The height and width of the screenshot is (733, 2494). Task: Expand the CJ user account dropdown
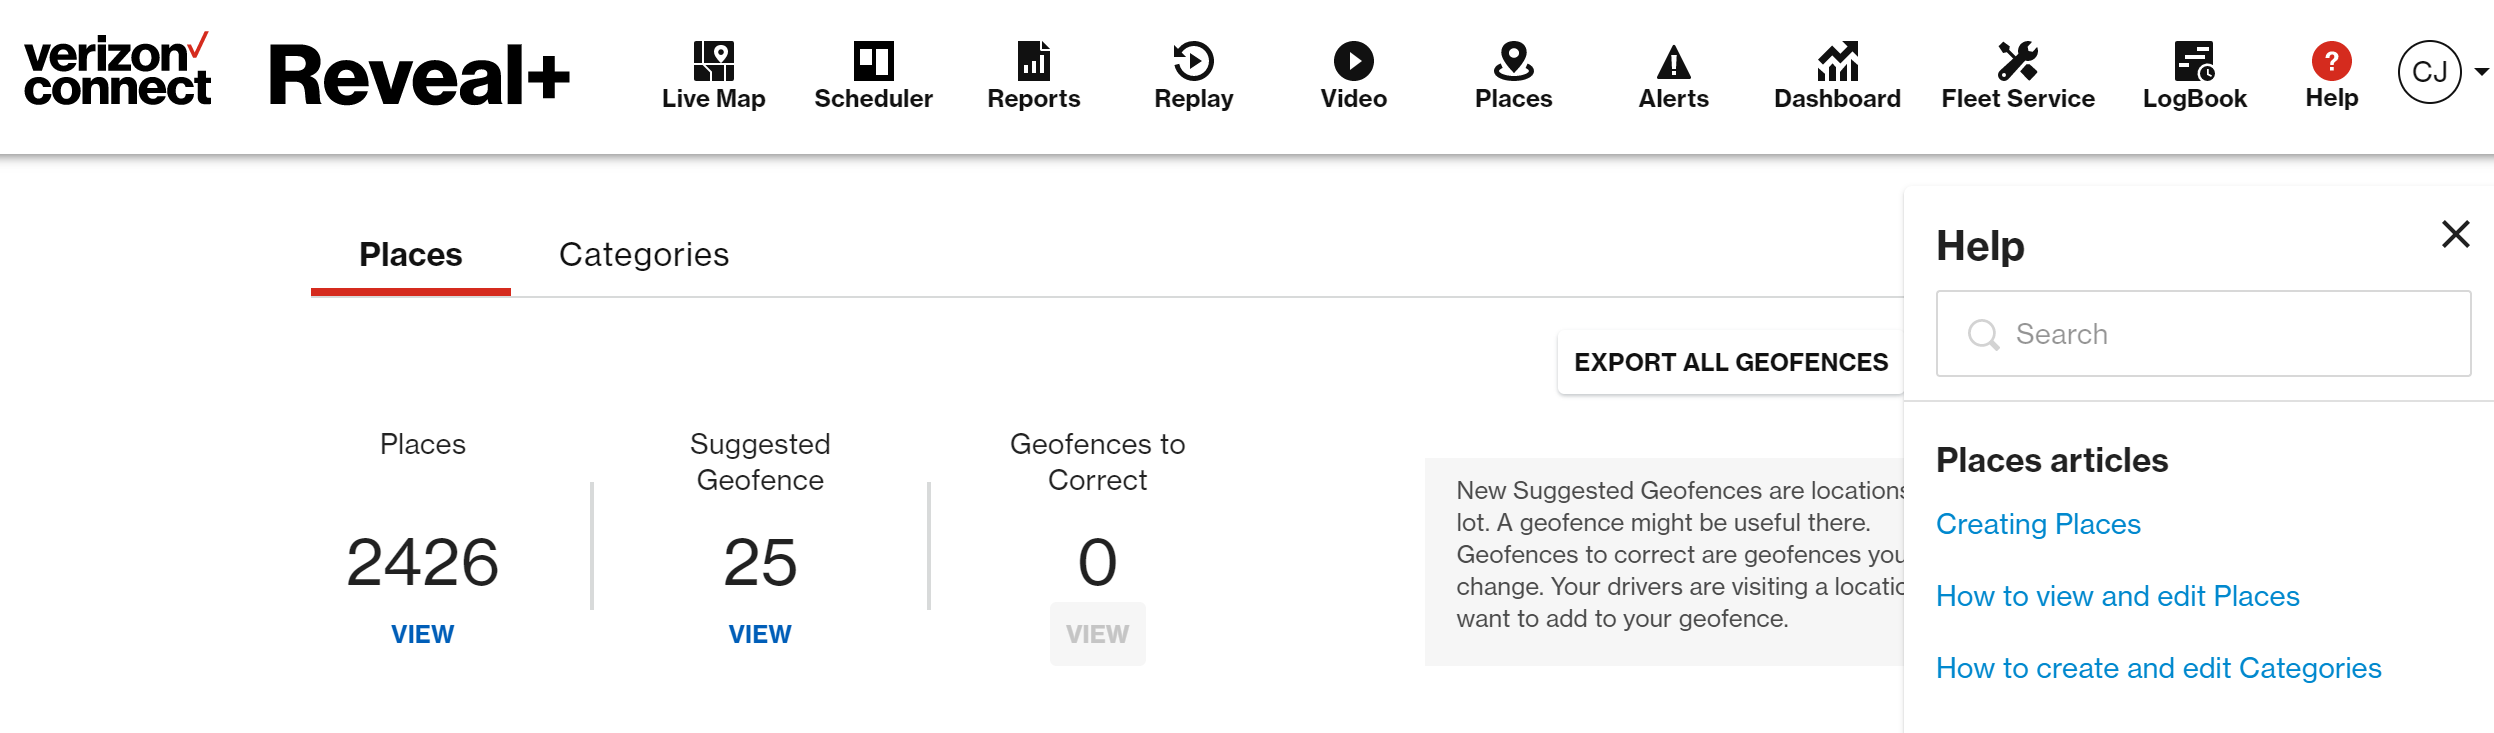point(2481,72)
